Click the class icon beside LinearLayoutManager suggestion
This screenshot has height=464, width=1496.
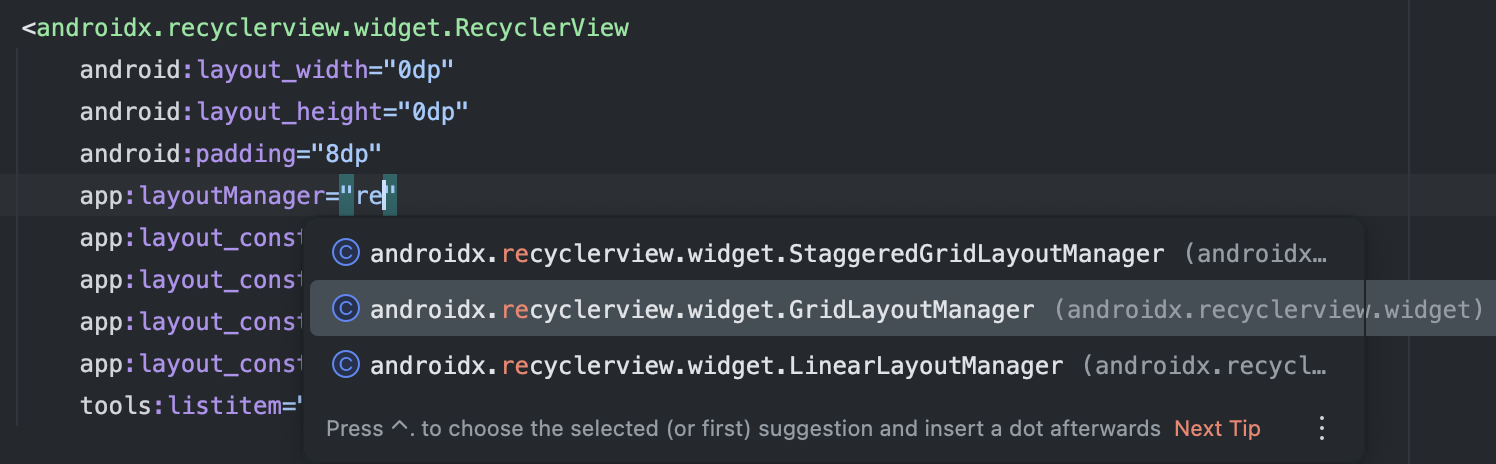[x=345, y=366]
